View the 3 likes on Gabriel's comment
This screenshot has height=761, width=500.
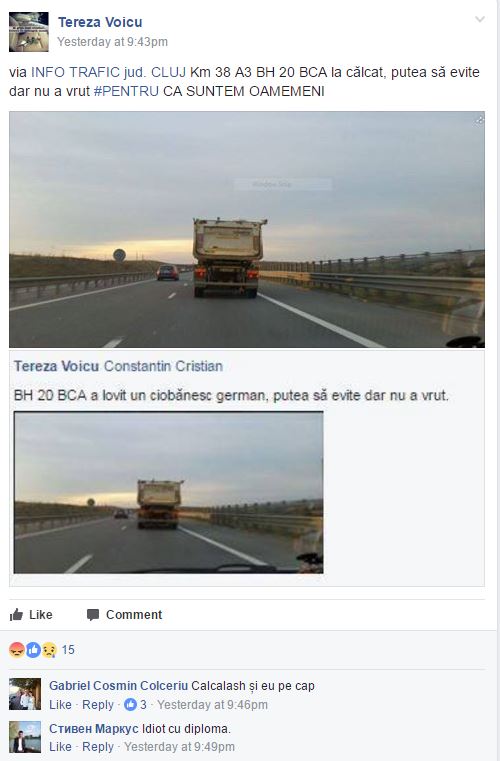(x=135, y=705)
